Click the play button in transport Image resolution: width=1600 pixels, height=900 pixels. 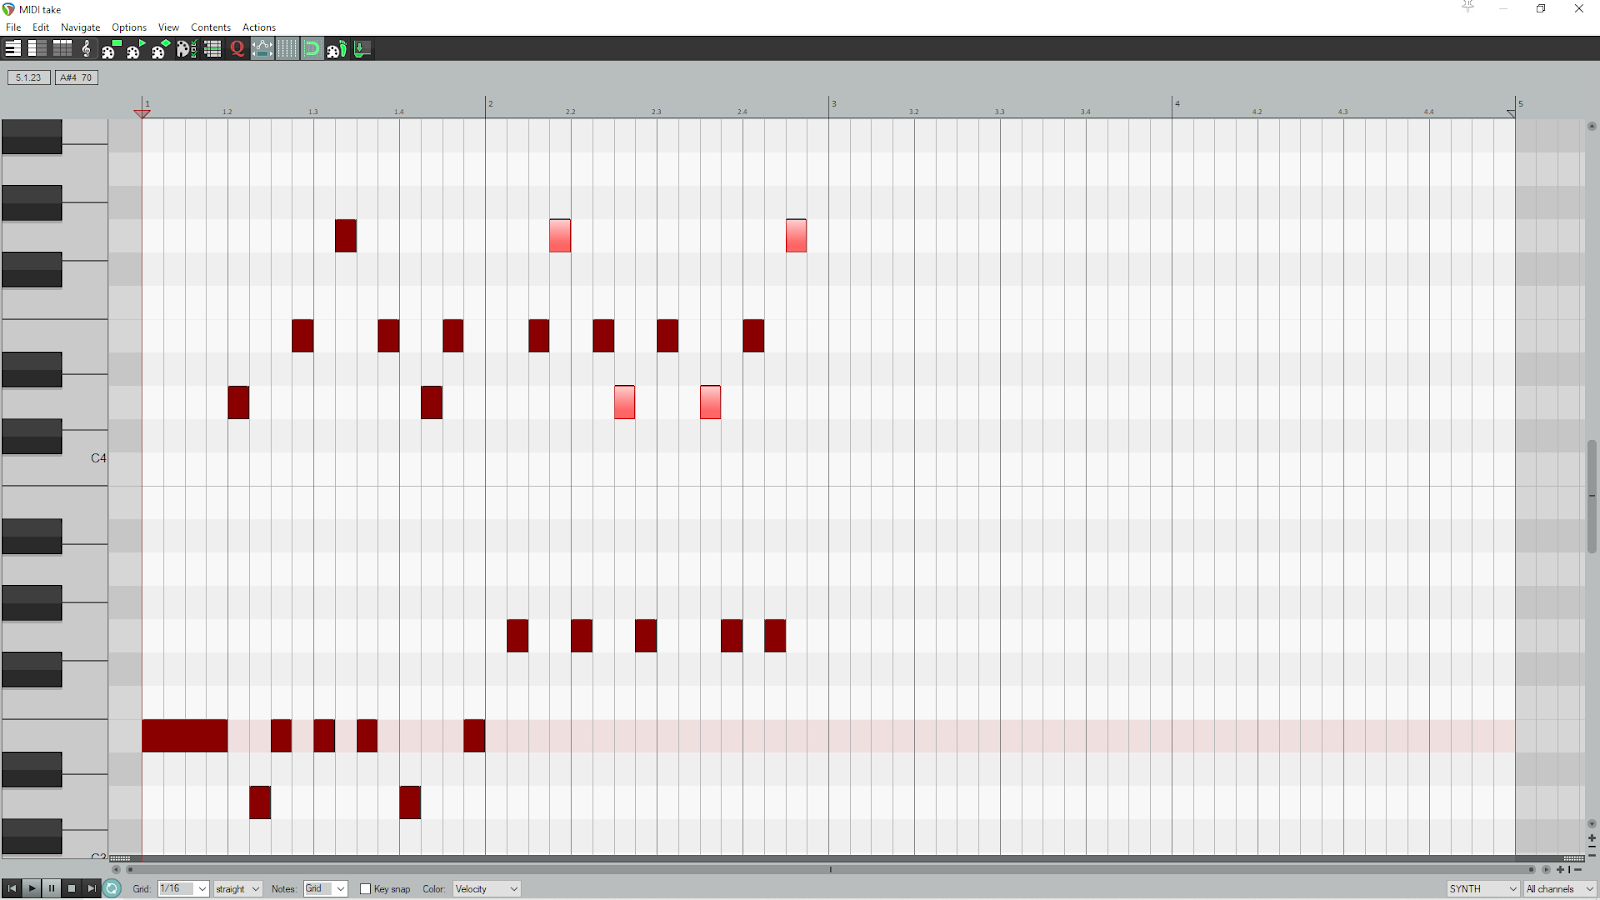tap(31, 888)
